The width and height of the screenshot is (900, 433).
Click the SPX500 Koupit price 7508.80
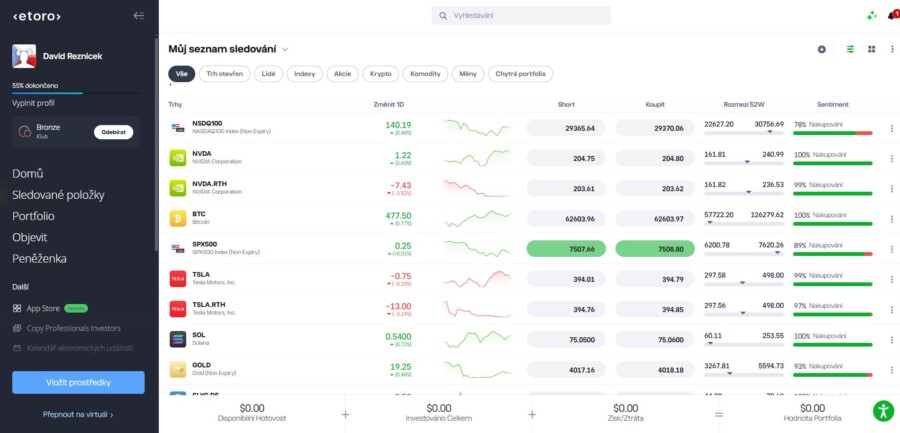(655, 249)
